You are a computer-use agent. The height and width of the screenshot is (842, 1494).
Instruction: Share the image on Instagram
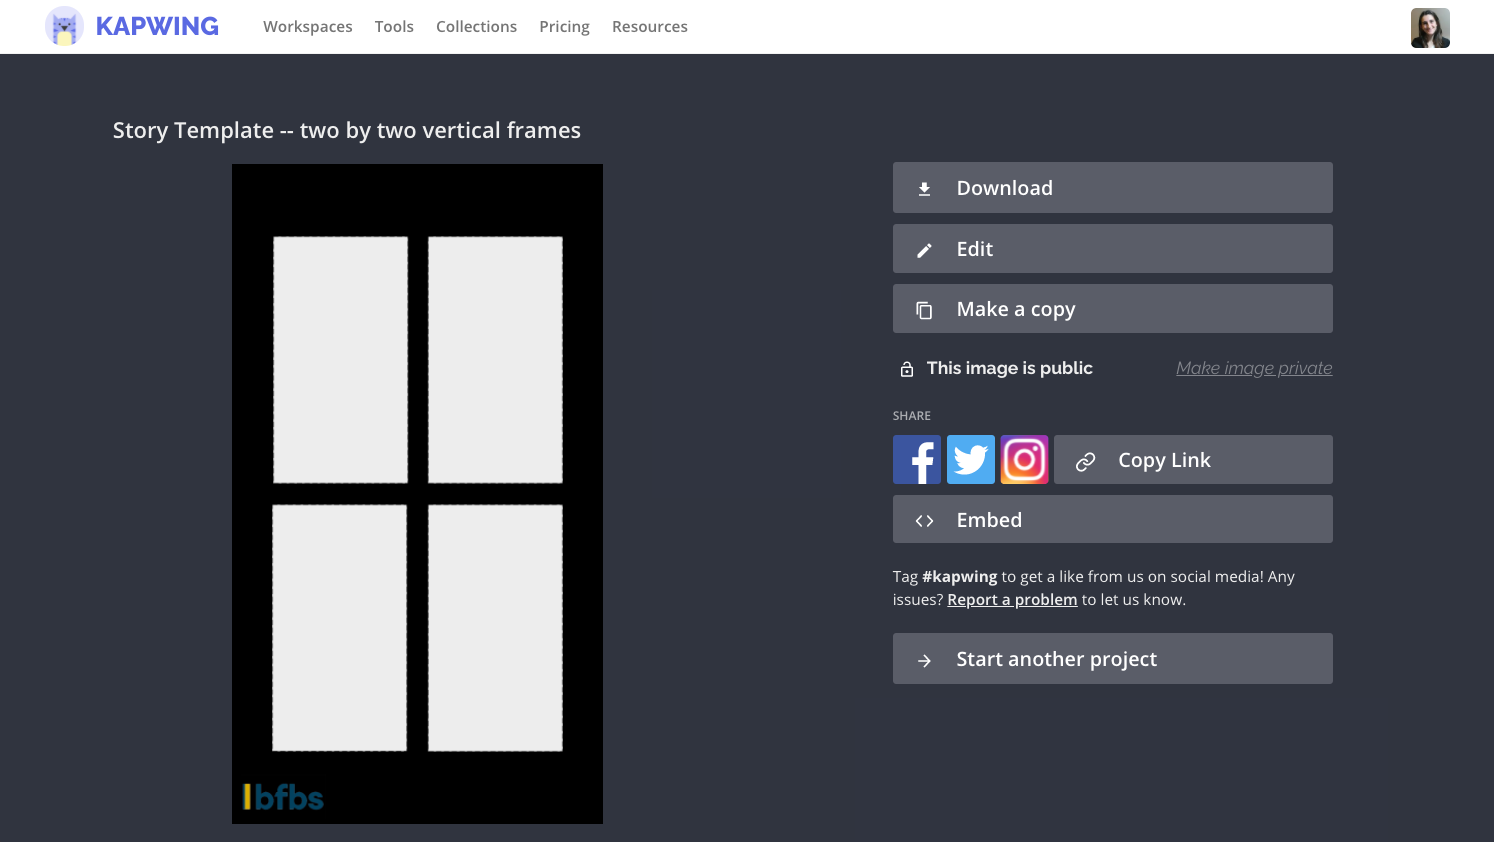(1025, 460)
